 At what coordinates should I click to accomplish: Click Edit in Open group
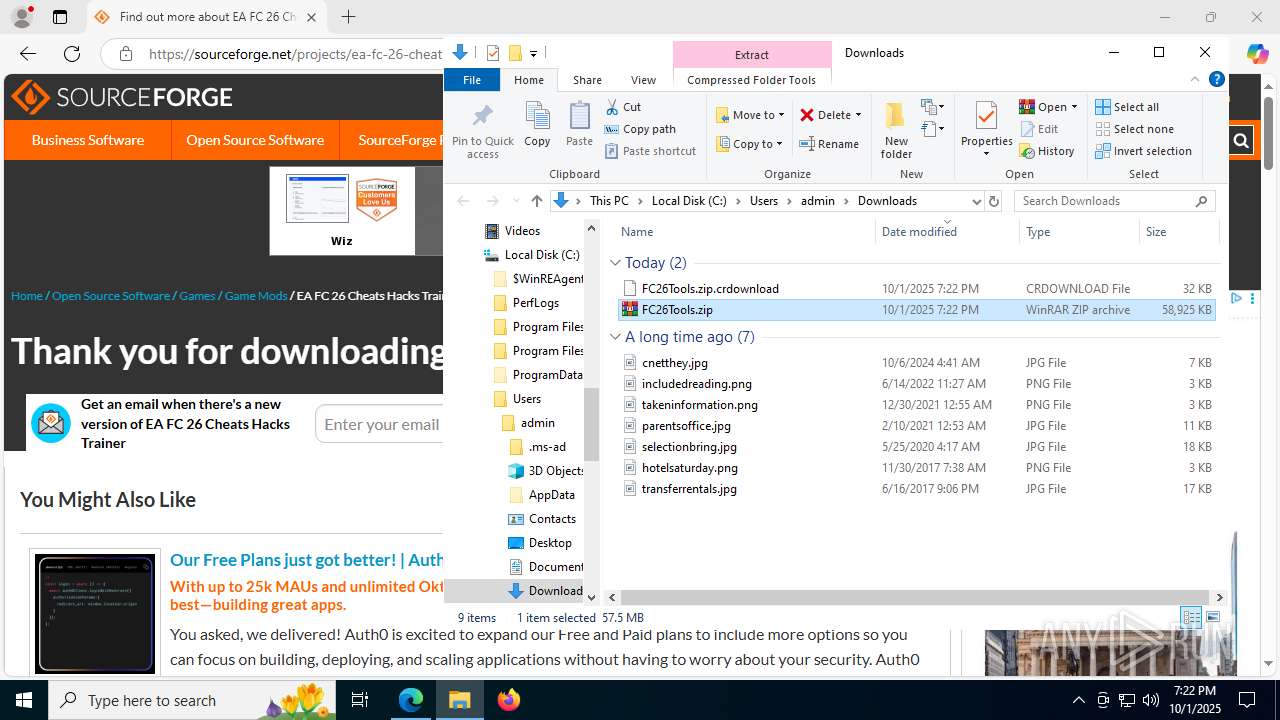1039,129
